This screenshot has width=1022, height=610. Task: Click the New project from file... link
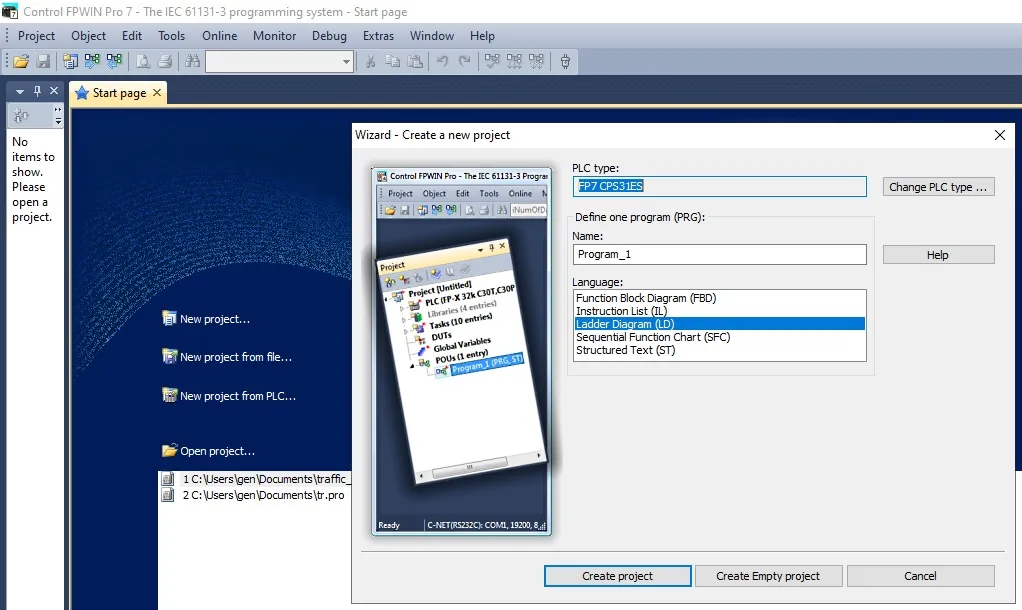coord(227,356)
